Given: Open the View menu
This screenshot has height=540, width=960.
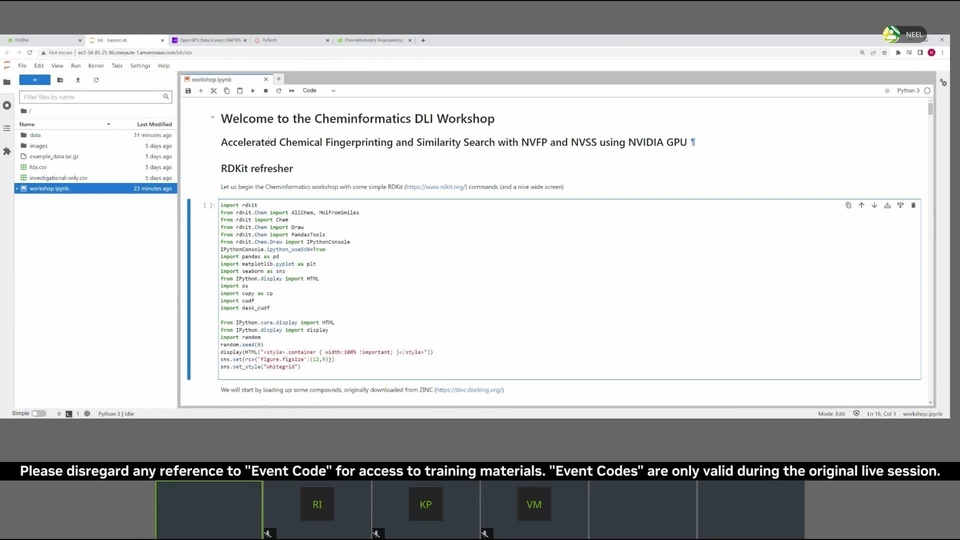Looking at the screenshot, I should 57,66.
